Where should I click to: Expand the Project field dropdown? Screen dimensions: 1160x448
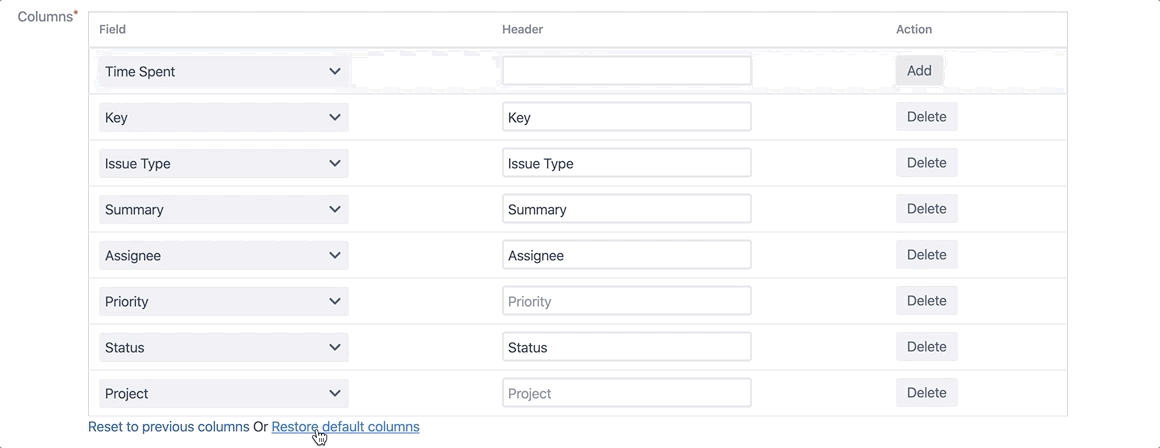click(223, 393)
